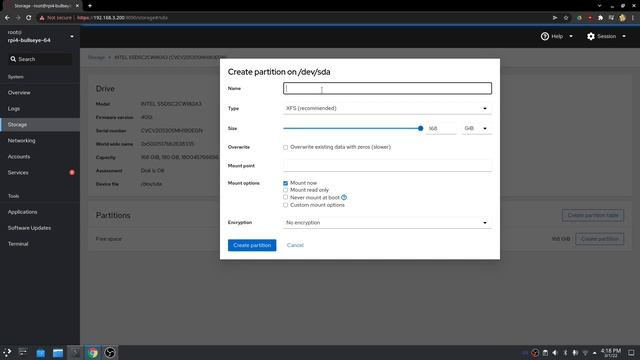The height and width of the screenshot is (360, 640).
Task: Open the Chrome three-dot menu
Action: tap(633, 18)
